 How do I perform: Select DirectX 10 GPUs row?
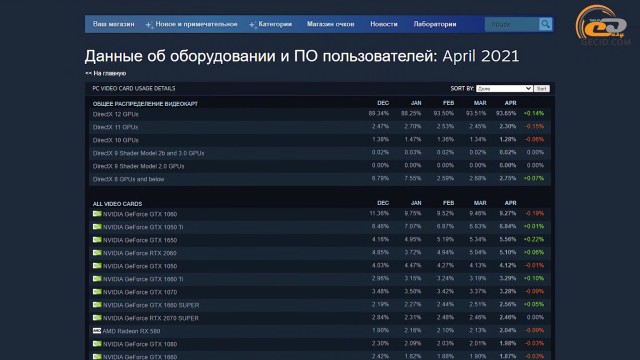[x=320, y=140]
